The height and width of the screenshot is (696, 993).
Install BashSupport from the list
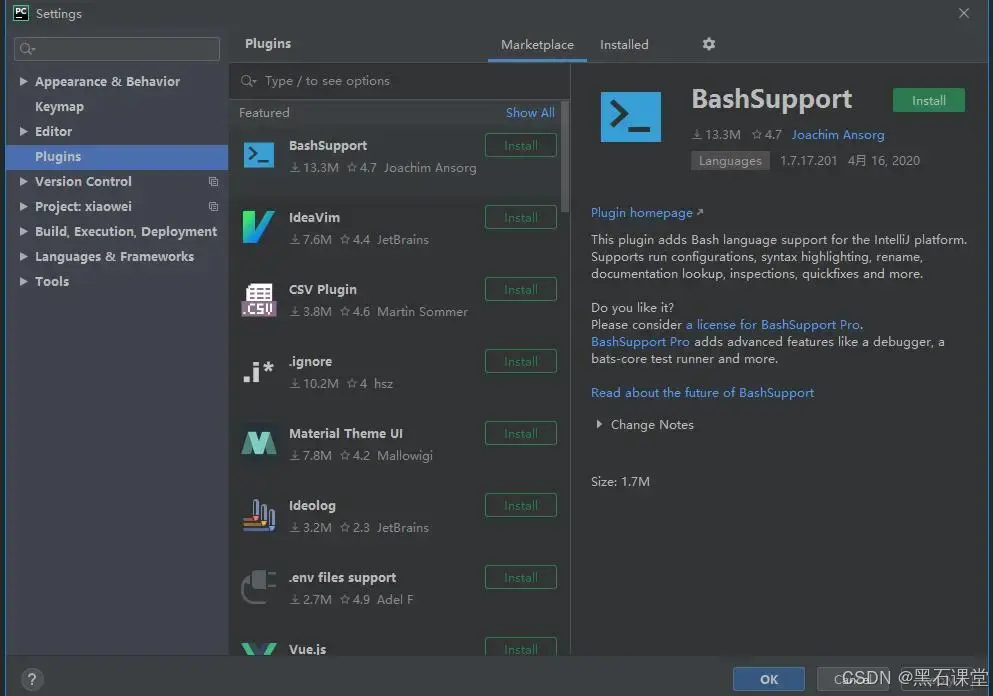pos(521,146)
